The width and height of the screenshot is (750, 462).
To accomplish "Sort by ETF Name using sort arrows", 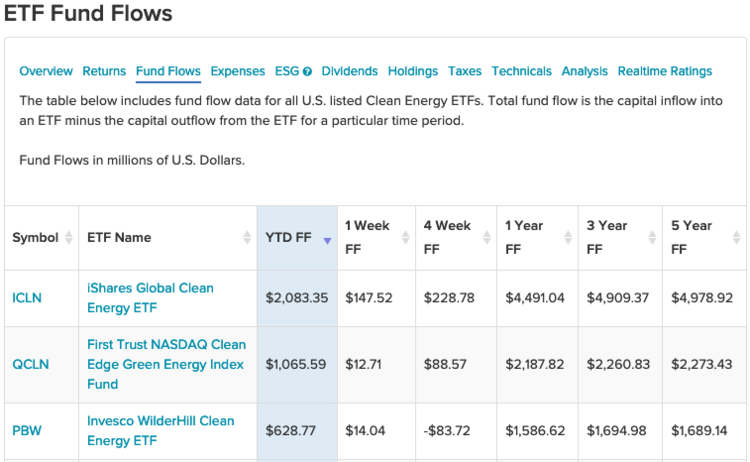I will 247,238.
